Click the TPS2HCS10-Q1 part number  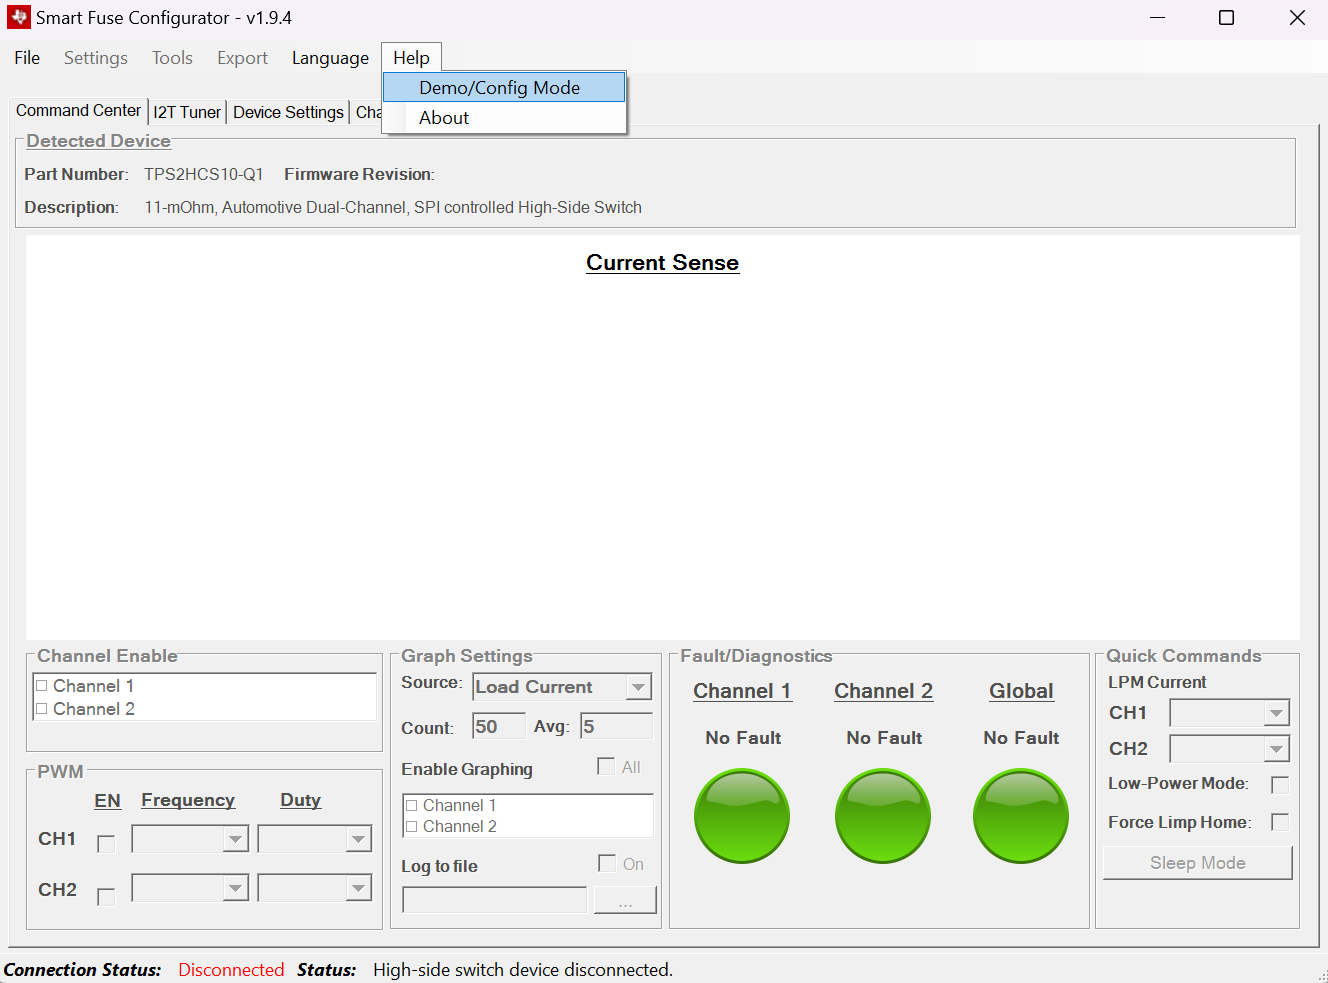[204, 174]
